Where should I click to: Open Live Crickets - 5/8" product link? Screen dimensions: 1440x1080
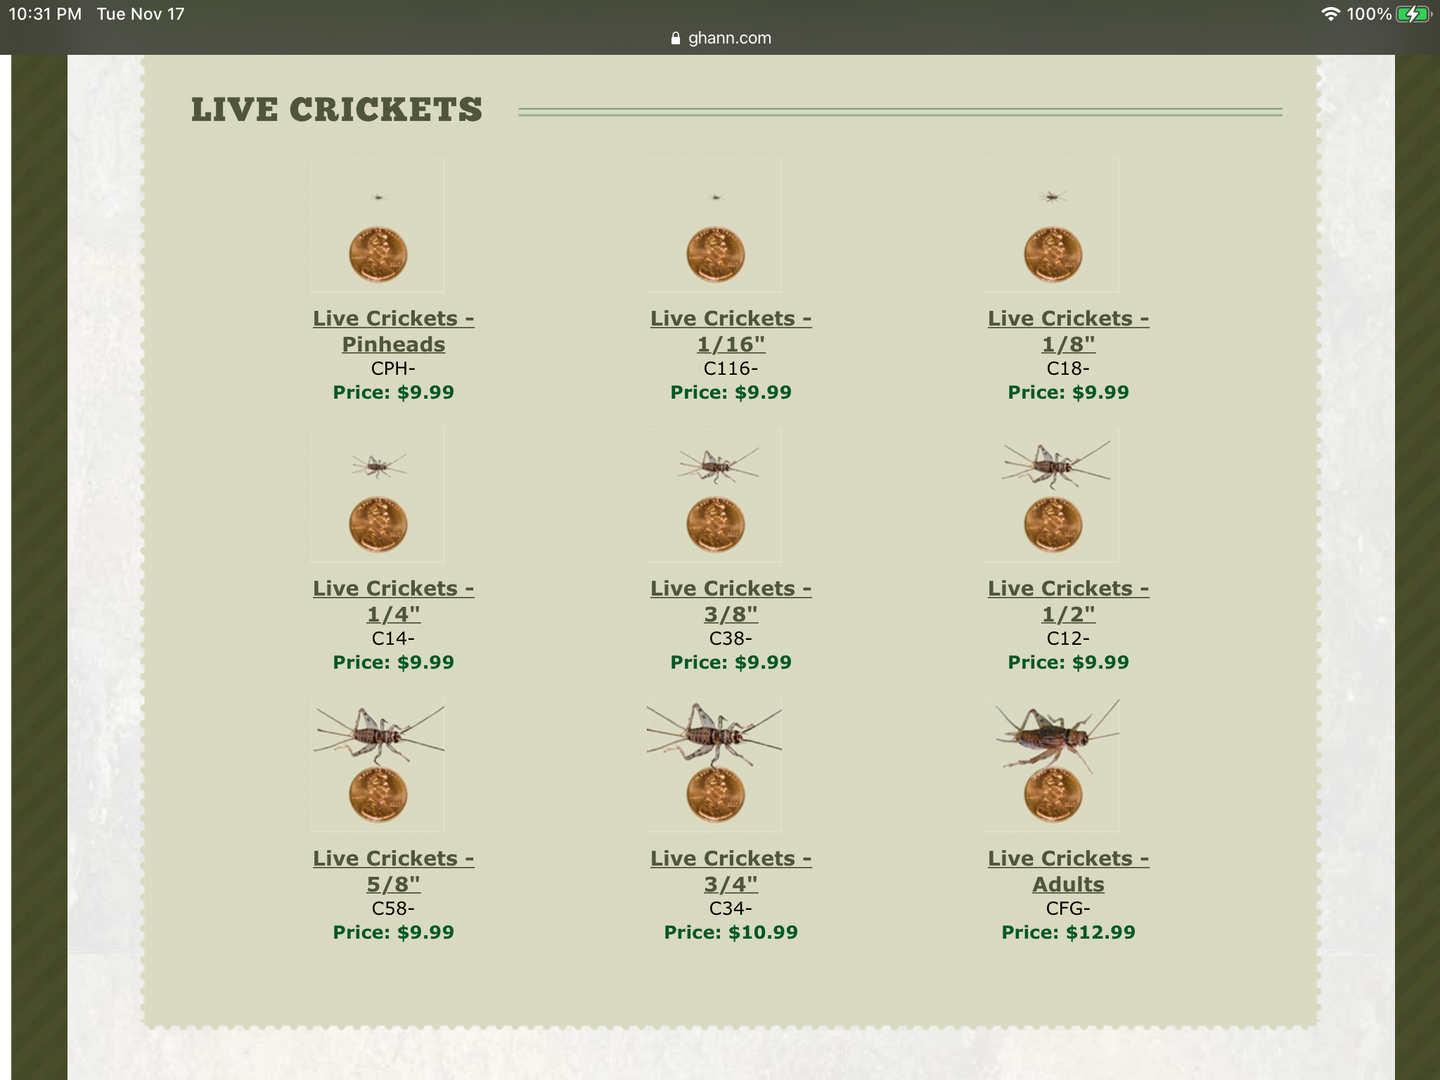(x=393, y=871)
